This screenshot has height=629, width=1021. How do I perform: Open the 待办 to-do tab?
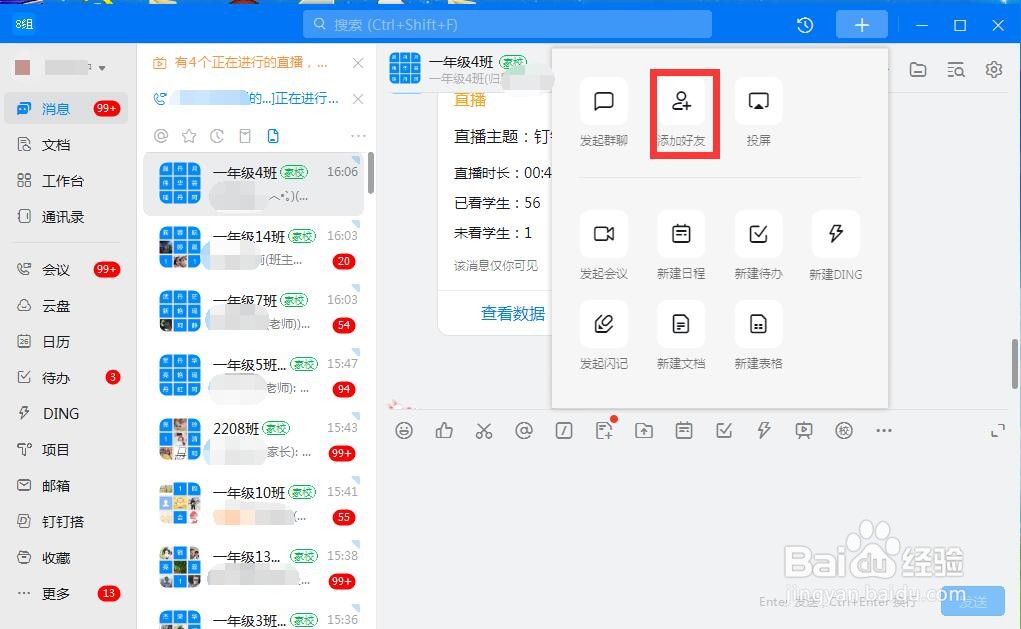[66, 377]
